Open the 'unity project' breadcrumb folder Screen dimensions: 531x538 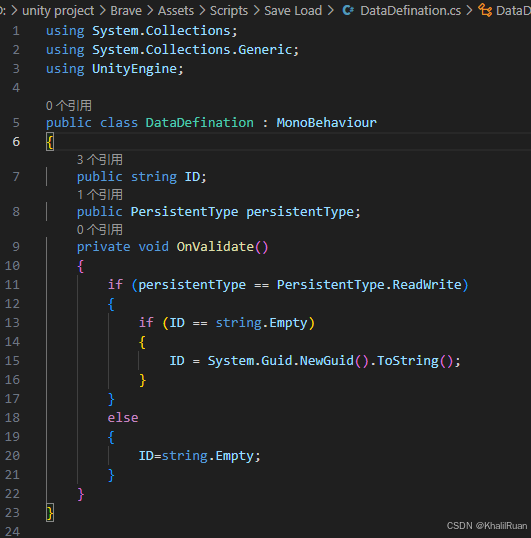coord(58,11)
